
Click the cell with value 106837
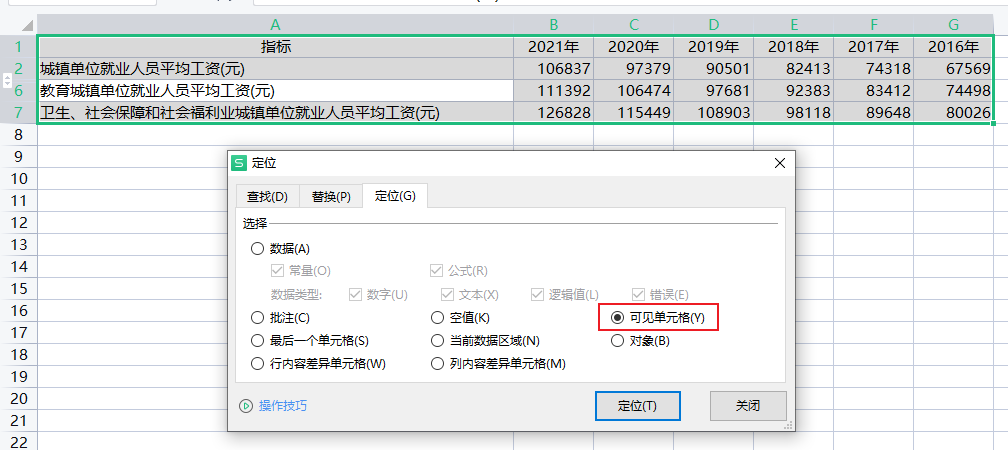(x=554, y=68)
